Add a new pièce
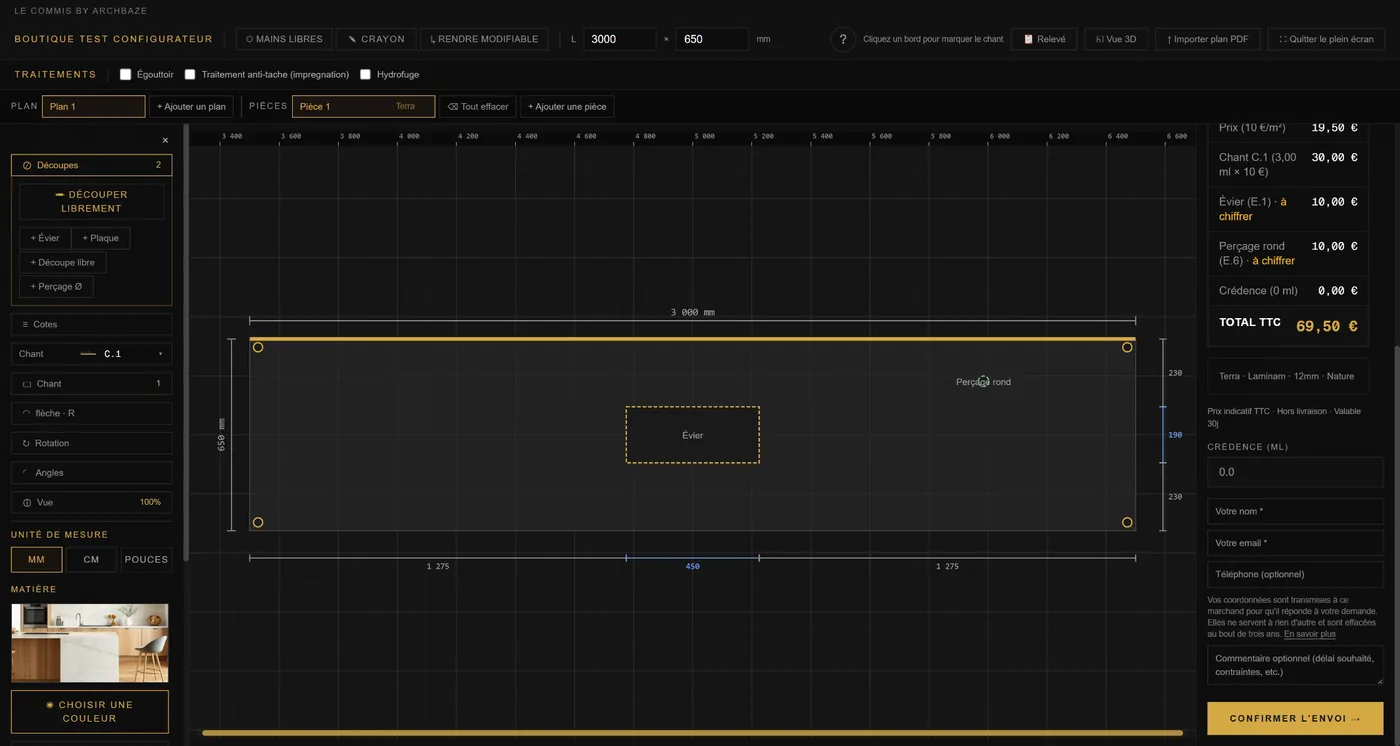 567,106
